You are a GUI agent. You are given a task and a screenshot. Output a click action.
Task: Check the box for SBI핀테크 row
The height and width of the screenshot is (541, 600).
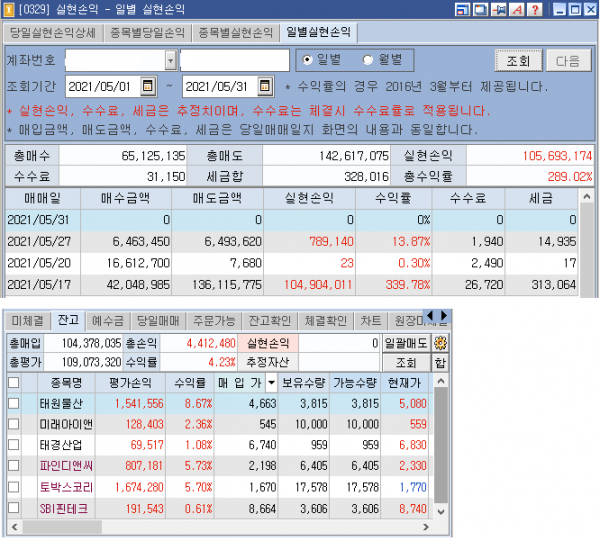click(14, 508)
